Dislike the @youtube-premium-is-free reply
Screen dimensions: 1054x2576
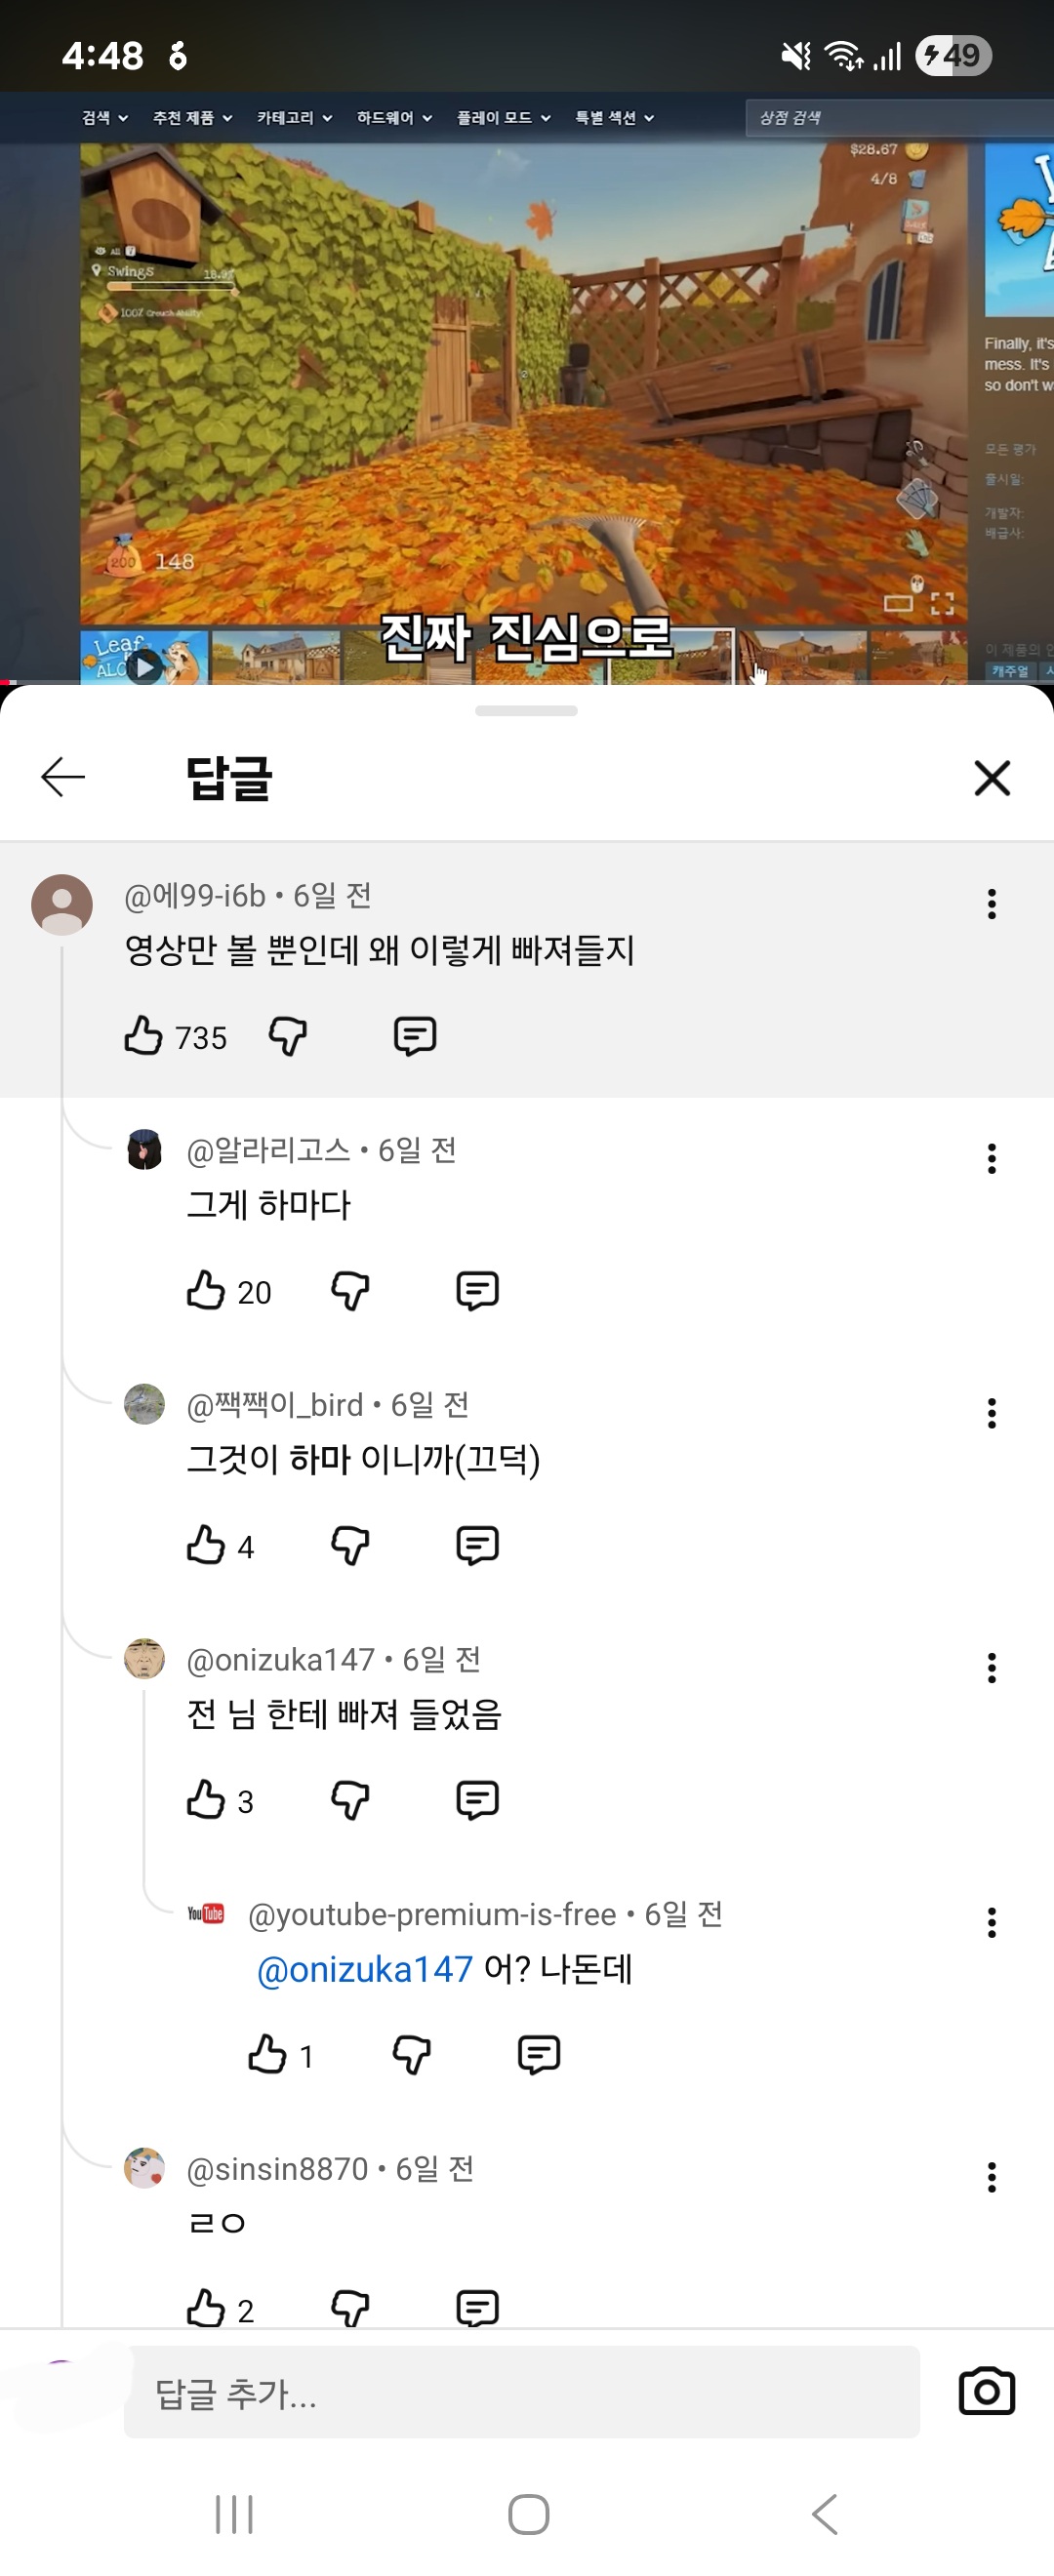coord(412,2055)
